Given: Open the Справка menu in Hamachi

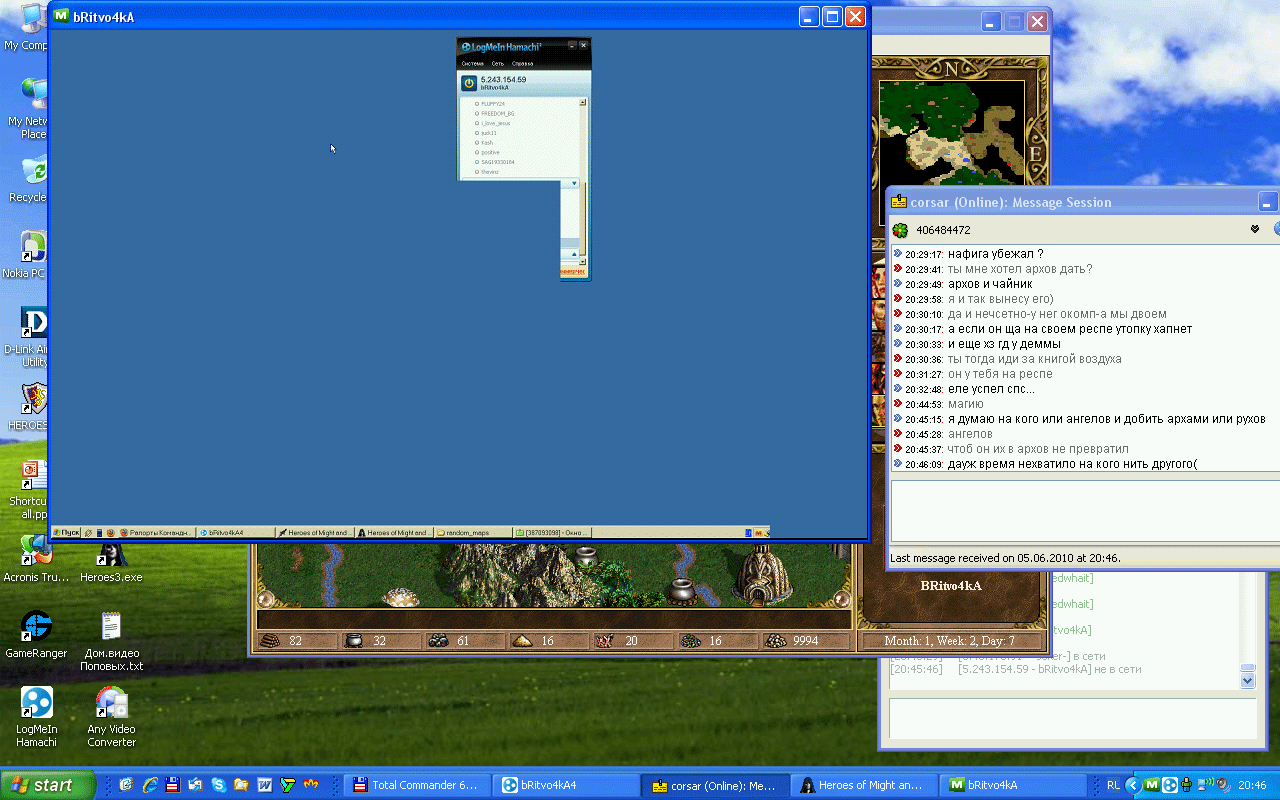Looking at the screenshot, I should click(522, 64).
